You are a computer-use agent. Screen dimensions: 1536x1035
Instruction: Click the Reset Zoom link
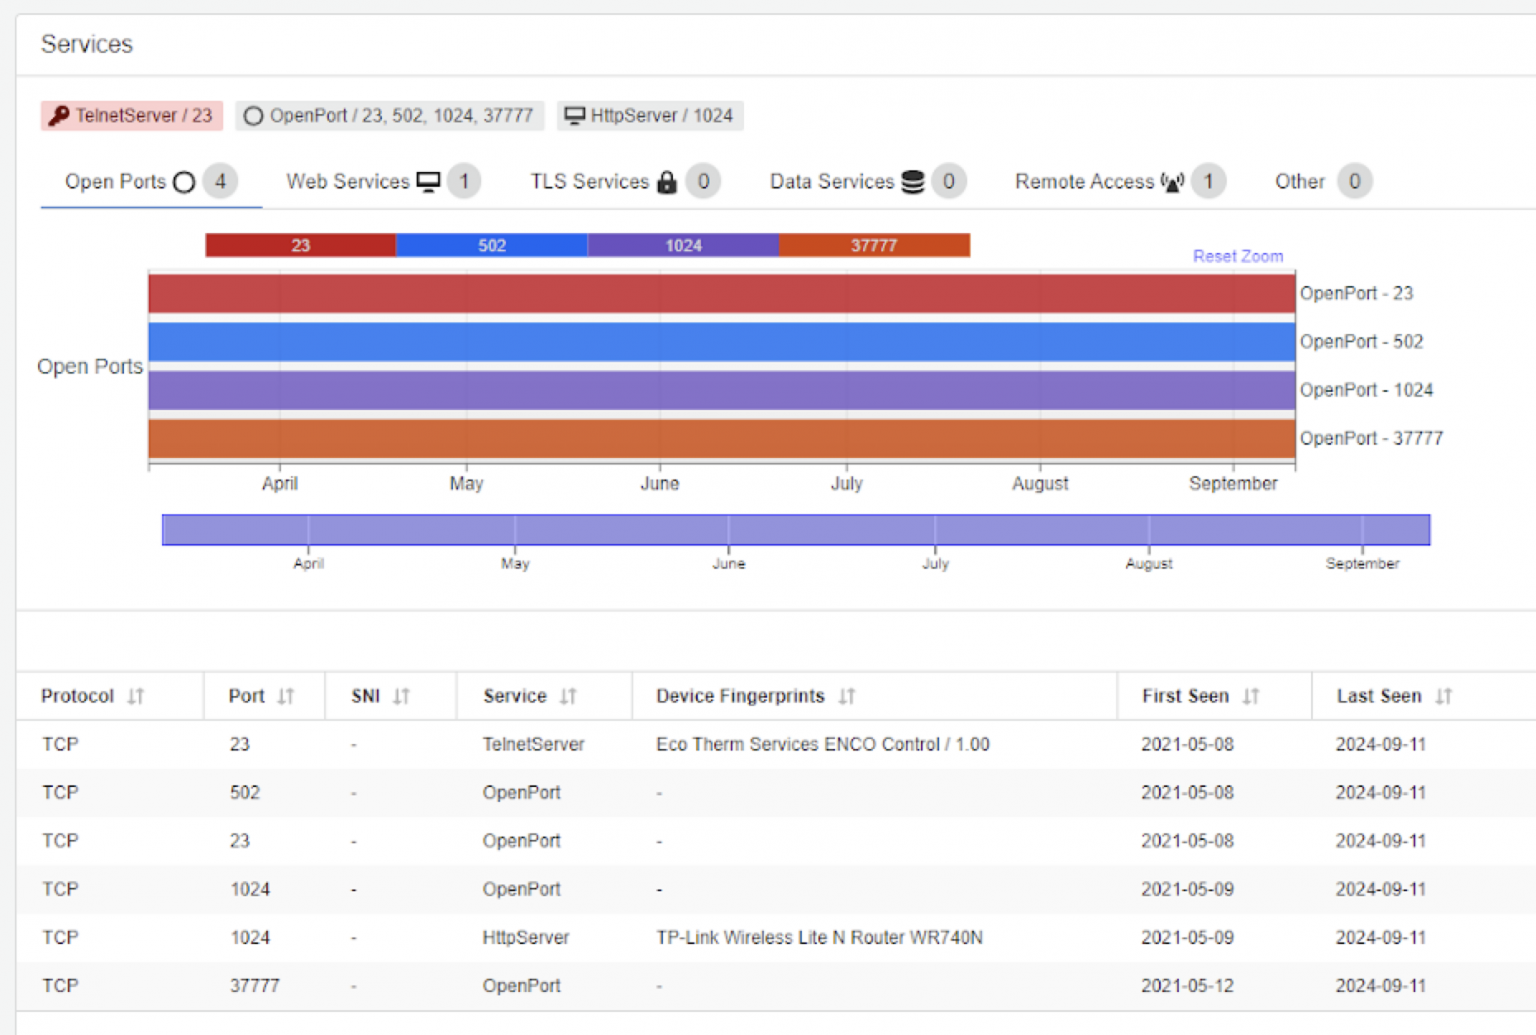[x=1238, y=256]
